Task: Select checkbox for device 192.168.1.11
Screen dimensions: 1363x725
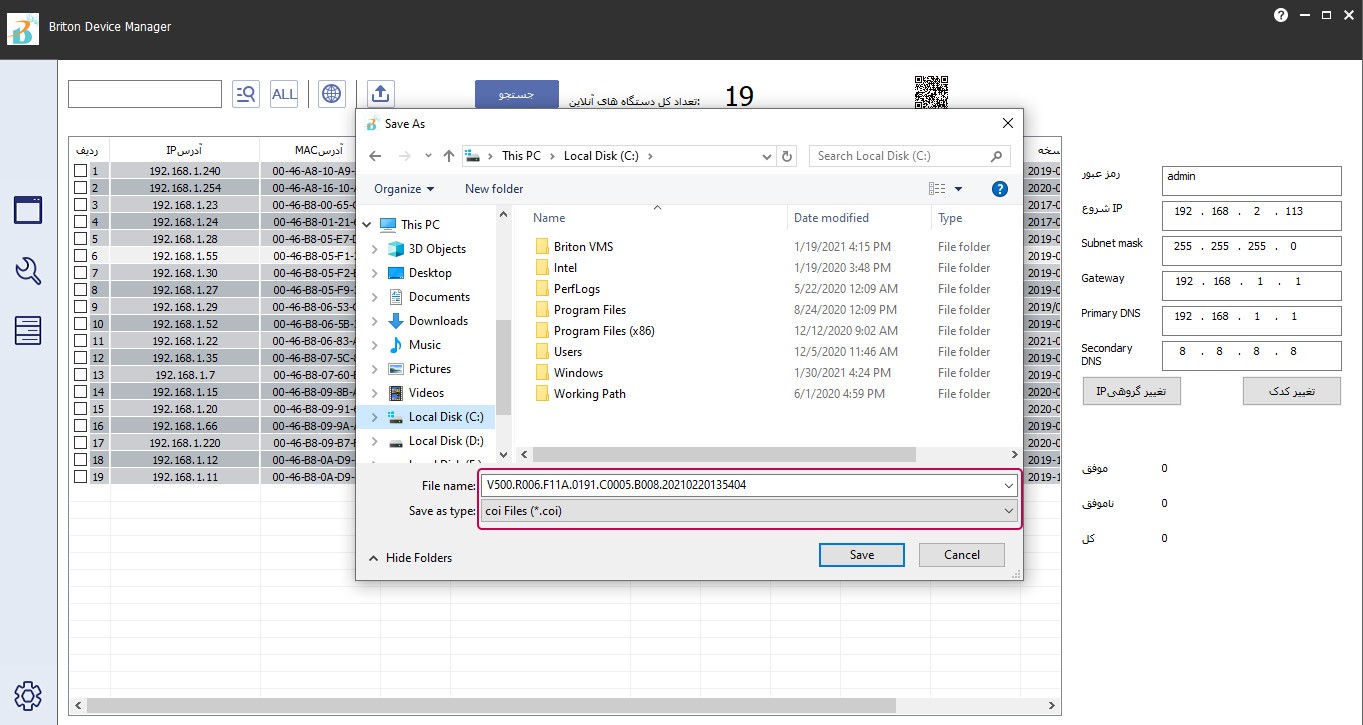Action: coord(80,477)
